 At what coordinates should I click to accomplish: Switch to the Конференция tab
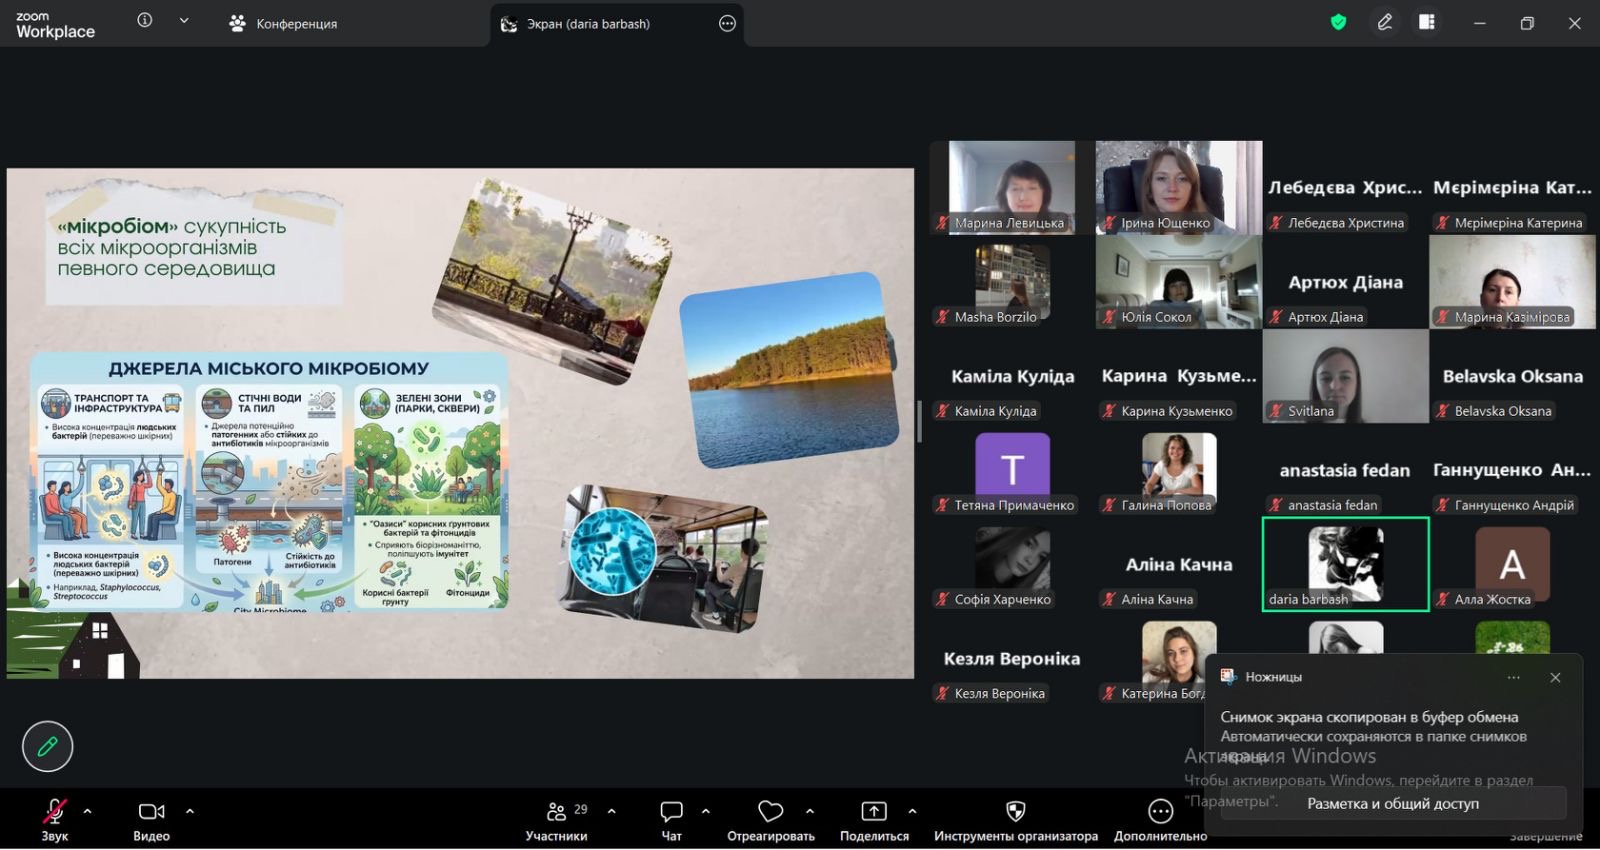point(283,23)
